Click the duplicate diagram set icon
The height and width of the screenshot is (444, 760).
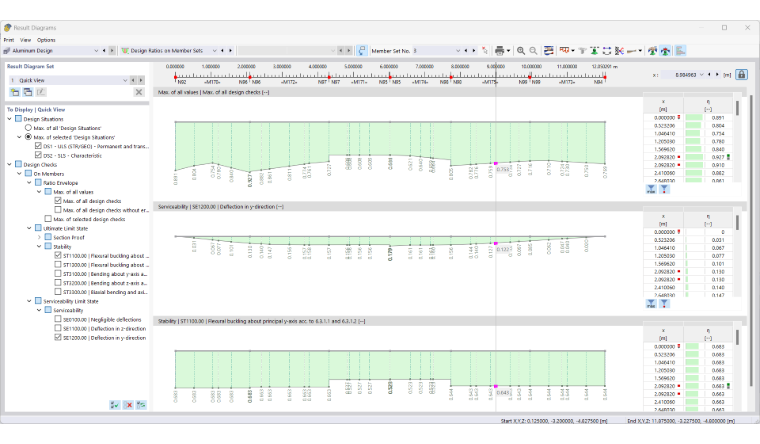point(28,92)
